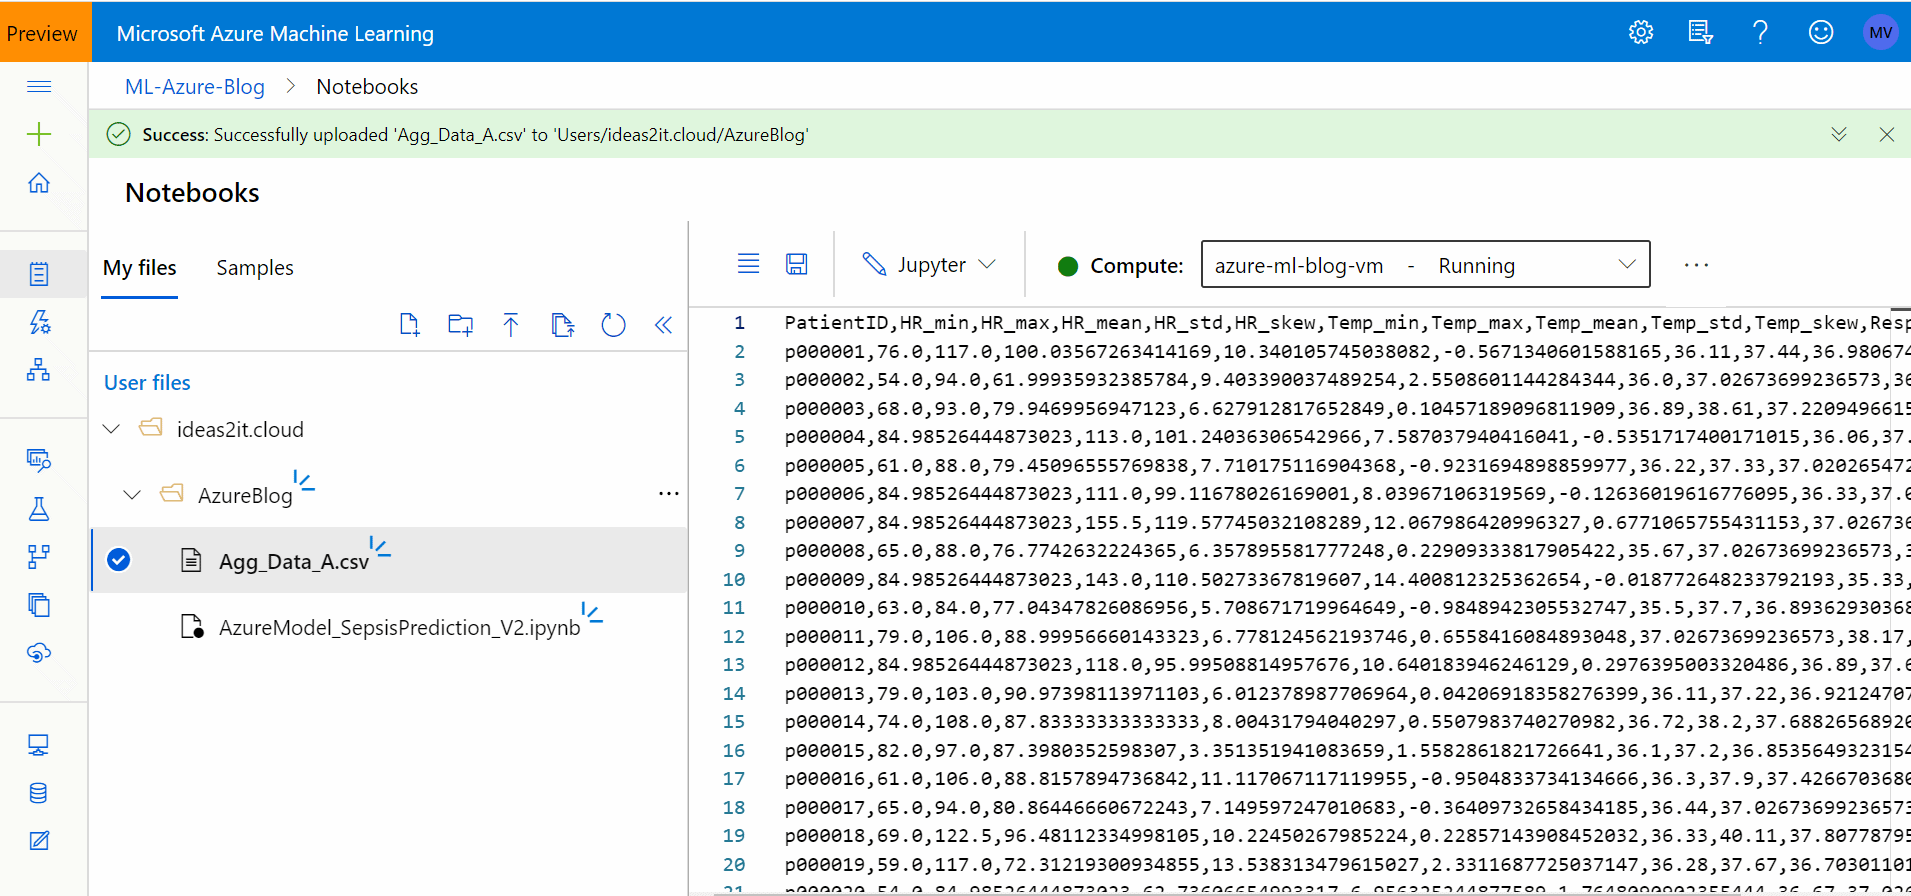Screen dimensions: 1911x896
Task: Open Automated ML lightning icon in sidebar
Action: coord(39,322)
